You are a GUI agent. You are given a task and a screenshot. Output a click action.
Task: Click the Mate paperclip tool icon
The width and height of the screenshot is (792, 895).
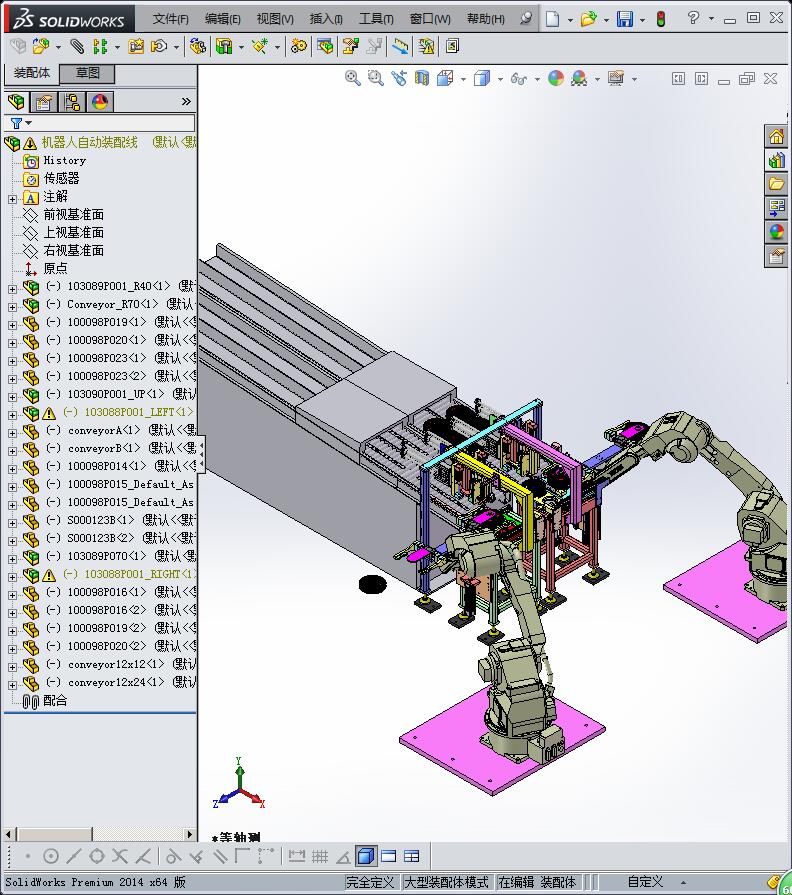click(77, 46)
